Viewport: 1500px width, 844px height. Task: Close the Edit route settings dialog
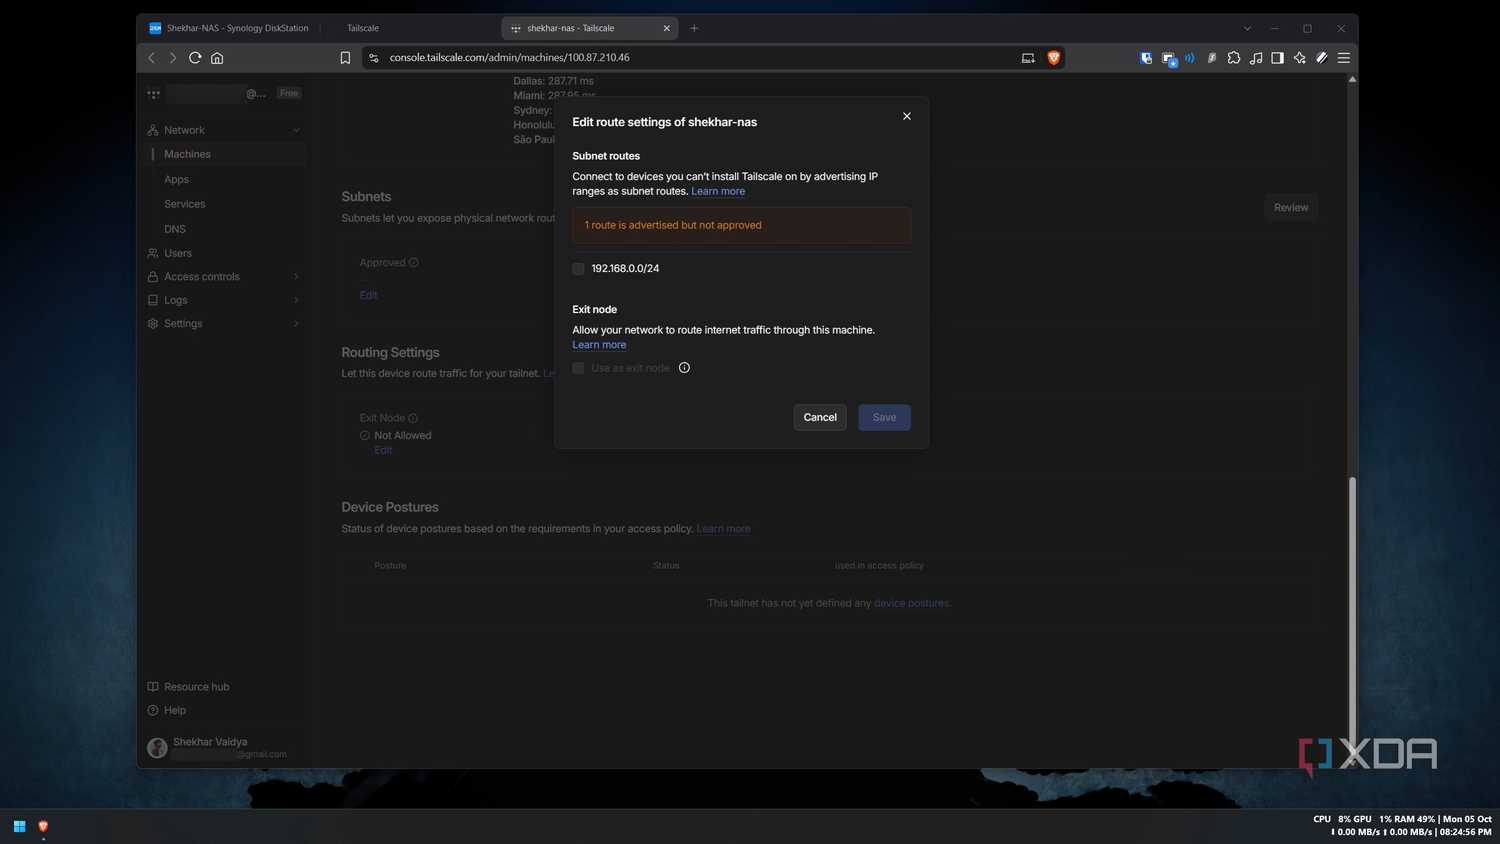(907, 116)
